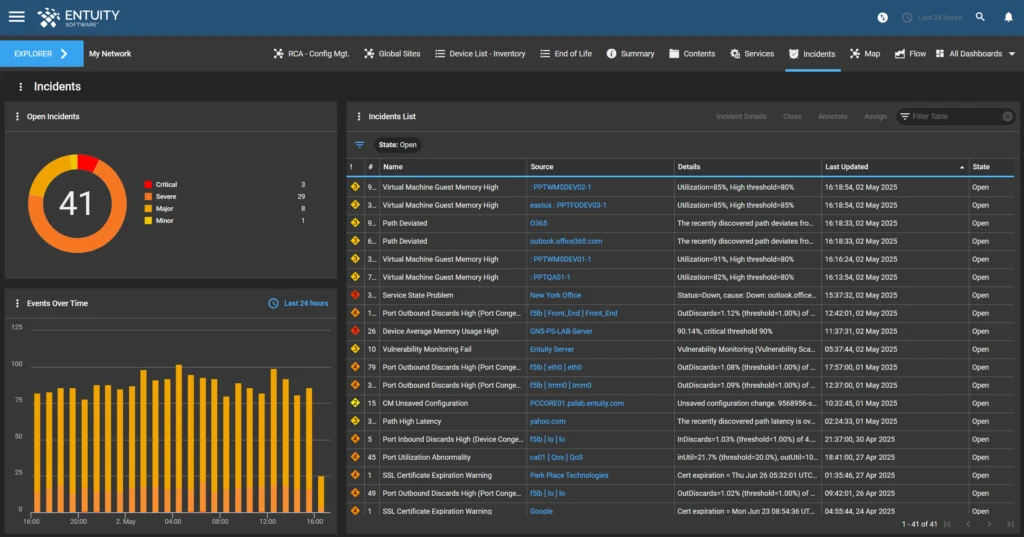Click severity icon of CM Unsaved Configuration row
The height and width of the screenshot is (537, 1024).
click(355, 402)
